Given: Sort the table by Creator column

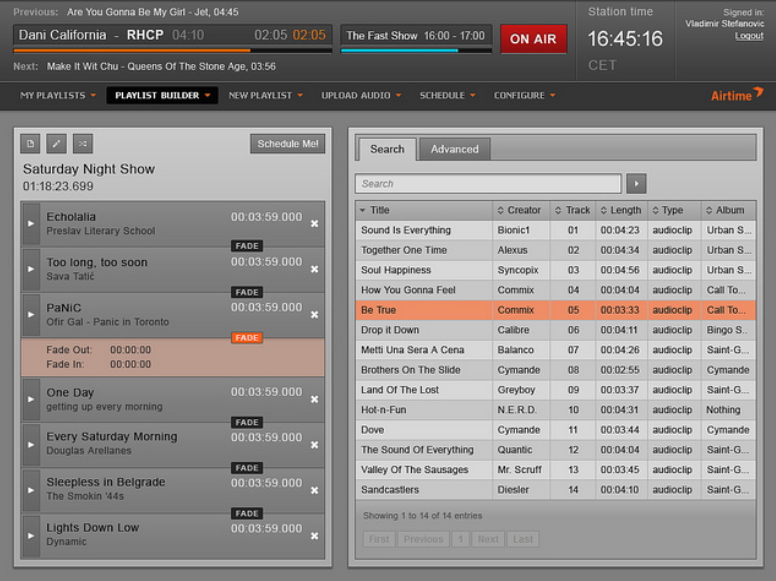Looking at the screenshot, I should 521,210.
